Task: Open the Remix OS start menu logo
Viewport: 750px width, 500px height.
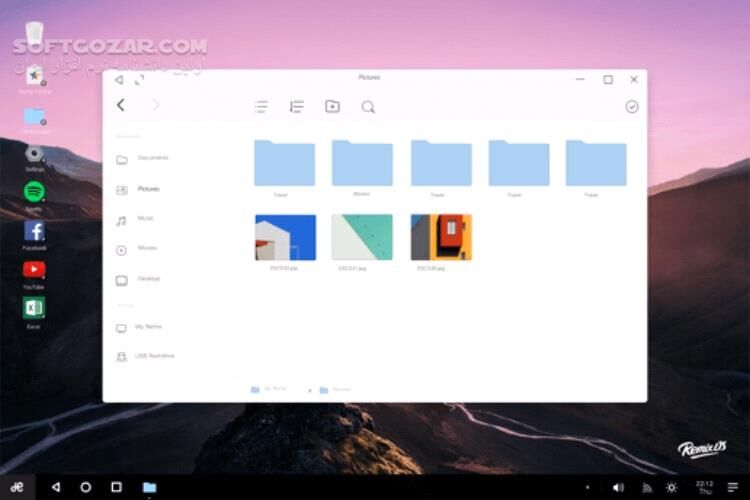Action: [17, 487]
